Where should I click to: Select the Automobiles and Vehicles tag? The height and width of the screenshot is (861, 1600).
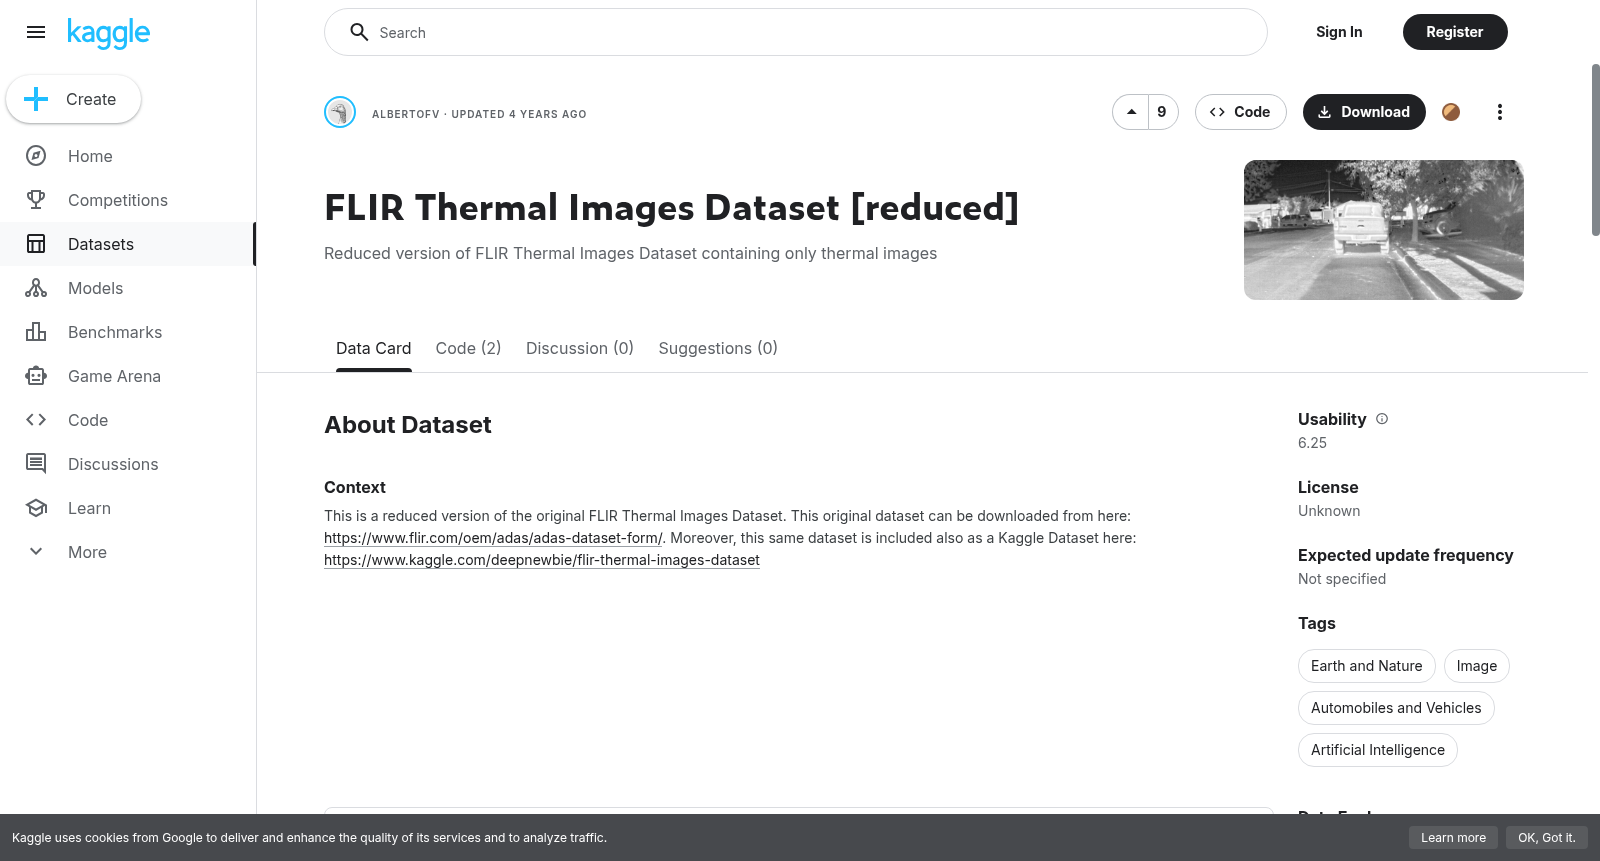(x=1396, y=708)
